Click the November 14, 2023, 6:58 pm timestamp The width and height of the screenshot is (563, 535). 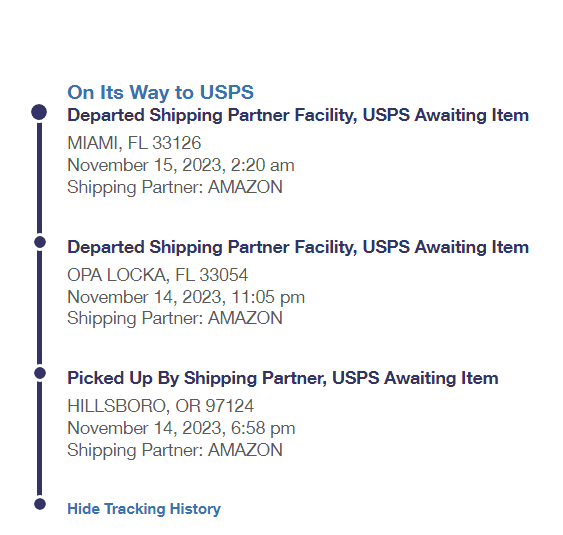[x=181, y=428]
